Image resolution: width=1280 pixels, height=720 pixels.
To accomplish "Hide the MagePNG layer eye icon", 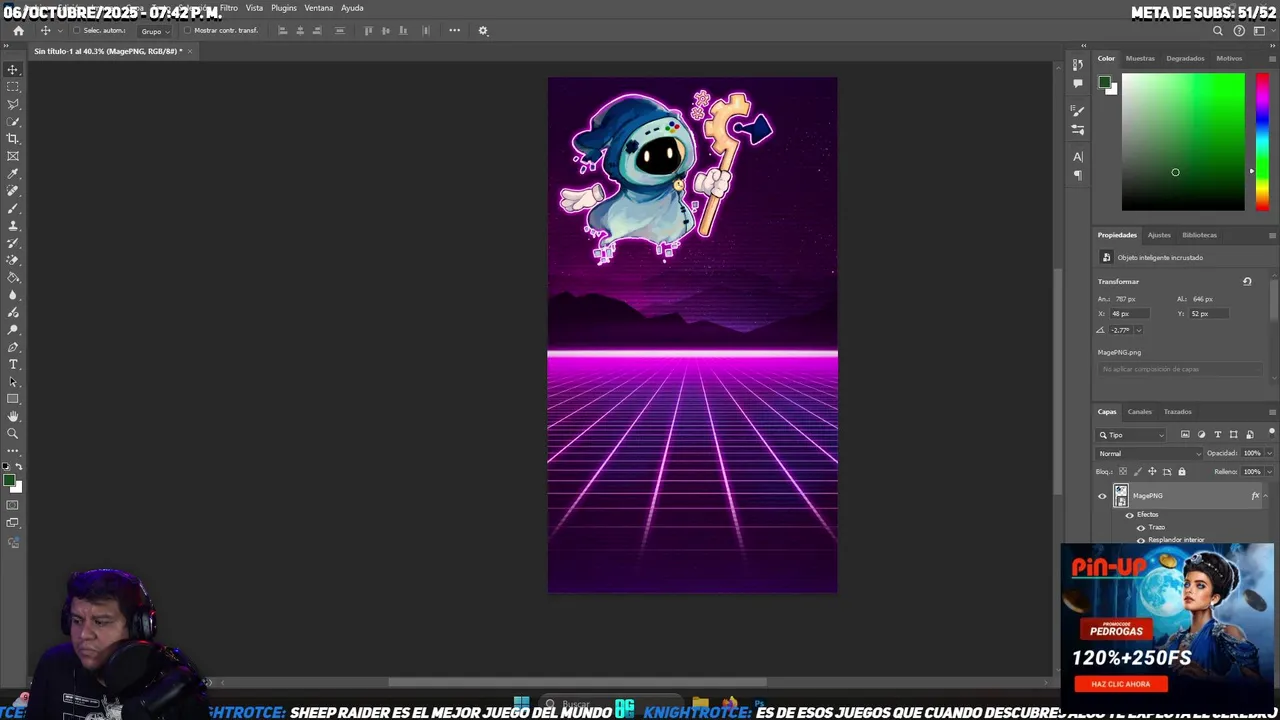I will [x=1102, y=496].
